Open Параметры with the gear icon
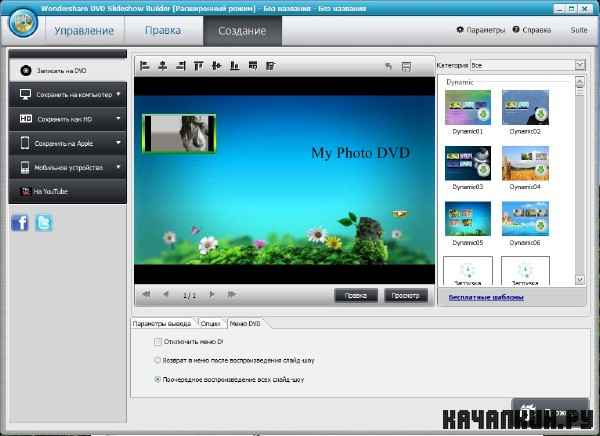 [481, 29]
